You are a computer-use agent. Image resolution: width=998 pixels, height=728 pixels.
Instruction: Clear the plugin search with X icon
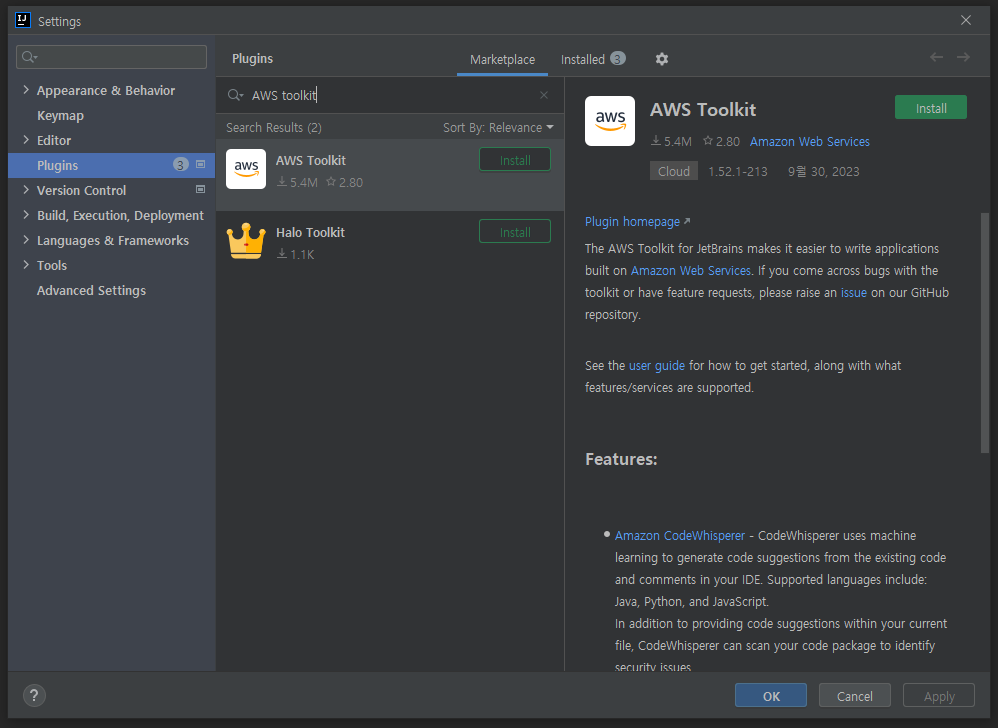(544, 95)
